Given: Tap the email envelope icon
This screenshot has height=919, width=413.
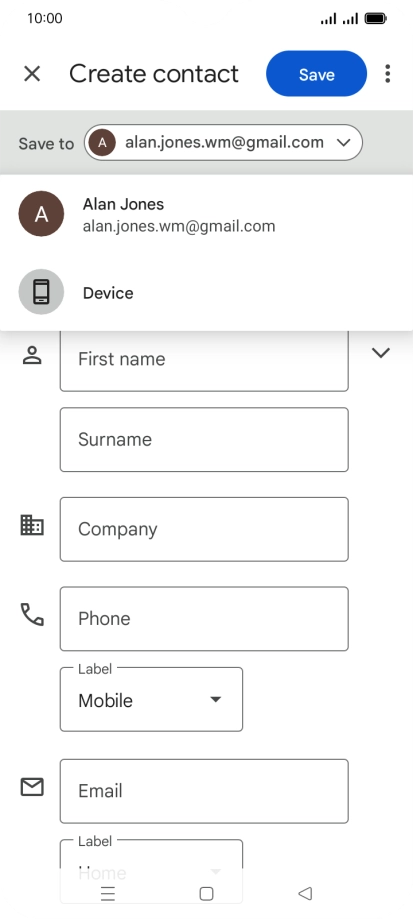Looking at the screenshot, I should pyautogui.click(x=32, y=787).
